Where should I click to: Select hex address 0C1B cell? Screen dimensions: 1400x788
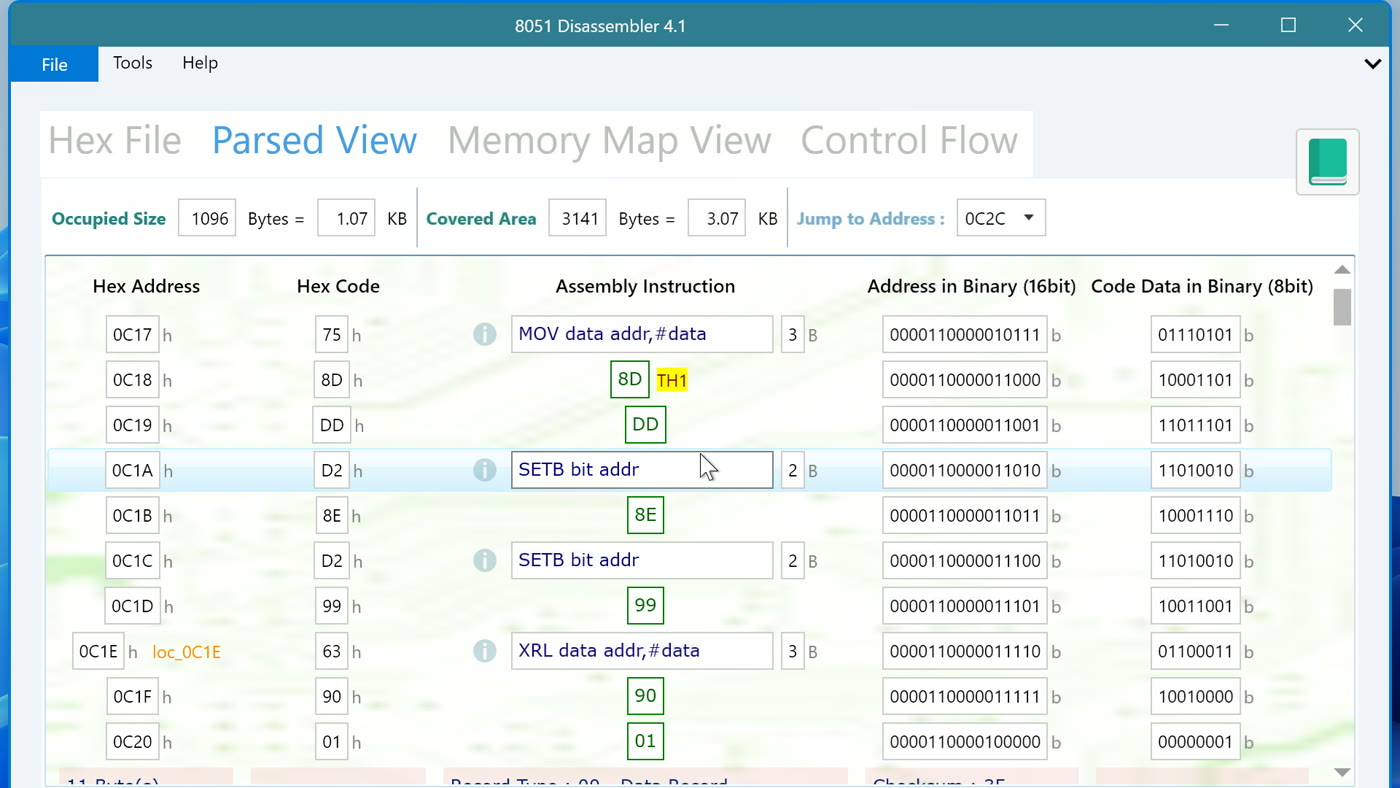click(132, 516)
